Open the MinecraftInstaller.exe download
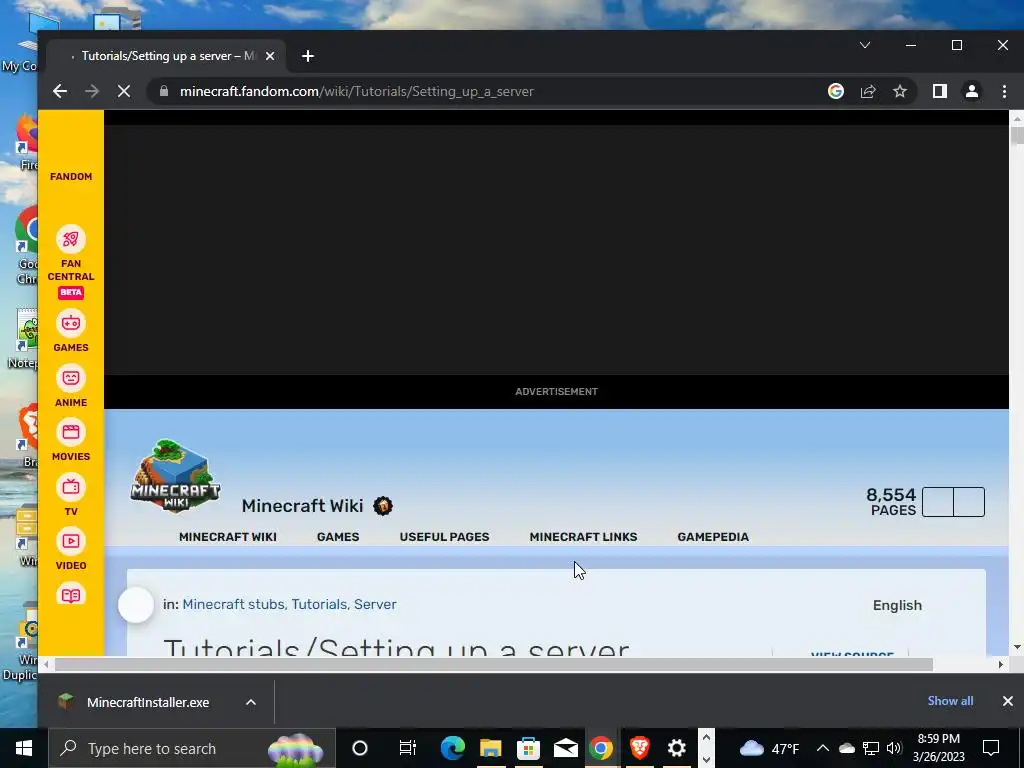1024x768 pixels. (148, 703)
